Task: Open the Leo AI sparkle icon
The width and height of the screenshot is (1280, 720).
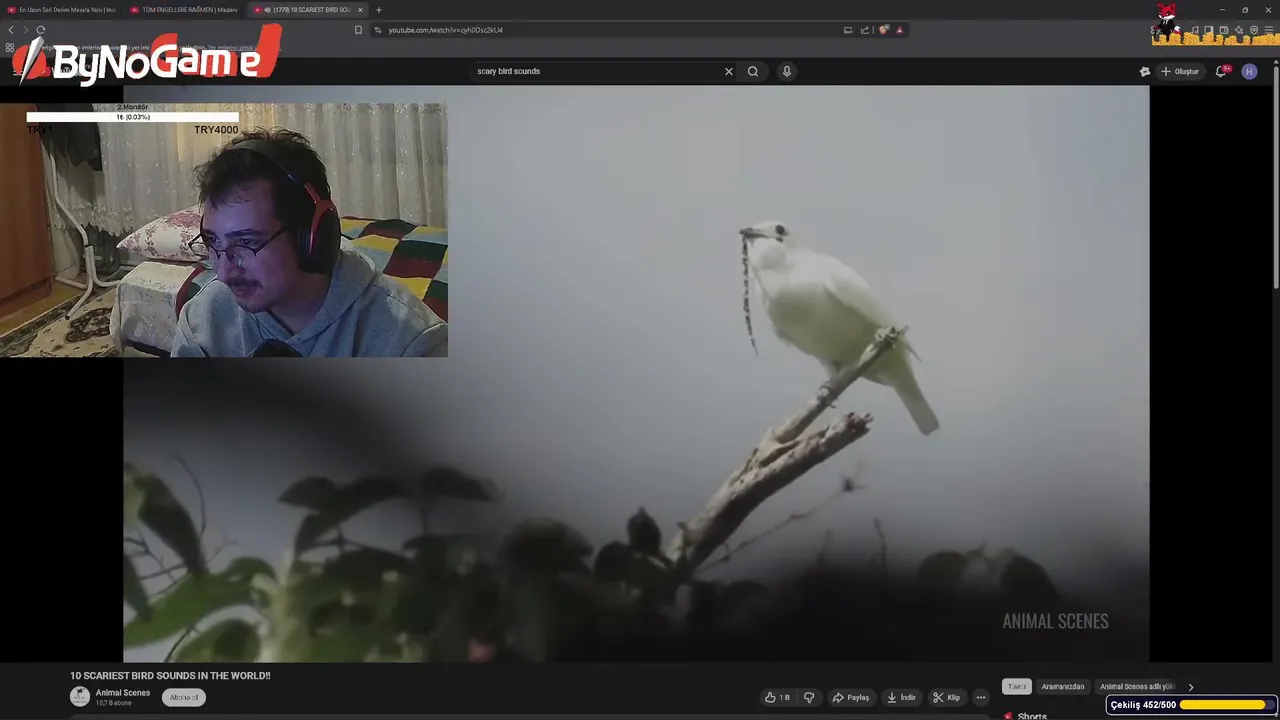Action: (1239, 30)
